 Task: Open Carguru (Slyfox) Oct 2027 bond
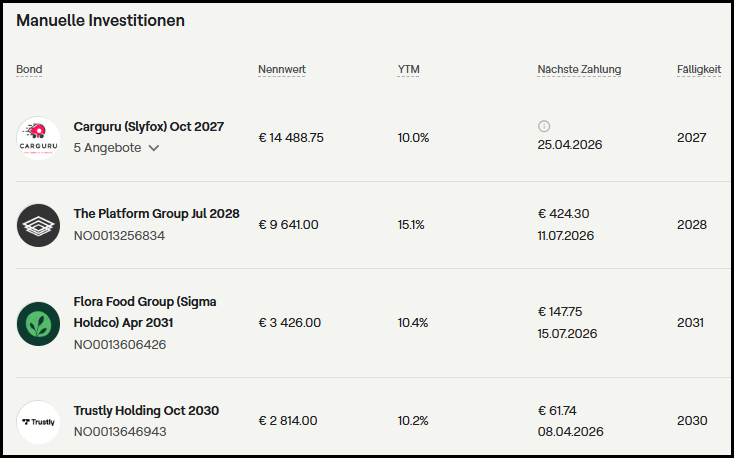click(x=148, y=127)
